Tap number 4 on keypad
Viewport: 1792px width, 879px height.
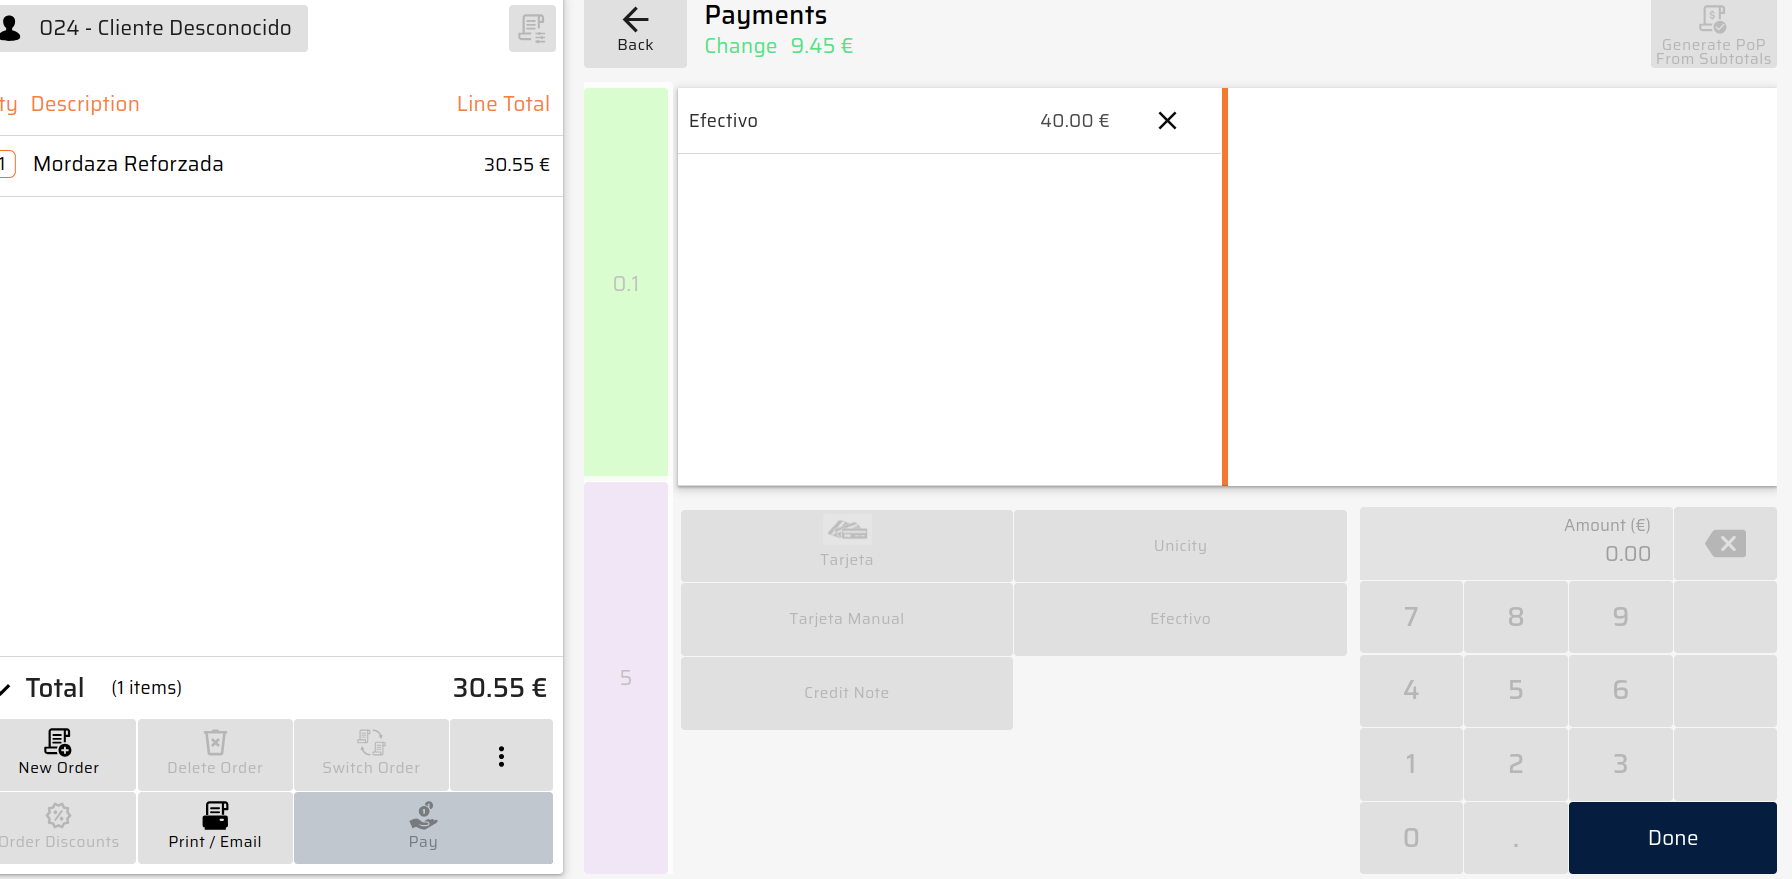click(x=1411, y=690)
